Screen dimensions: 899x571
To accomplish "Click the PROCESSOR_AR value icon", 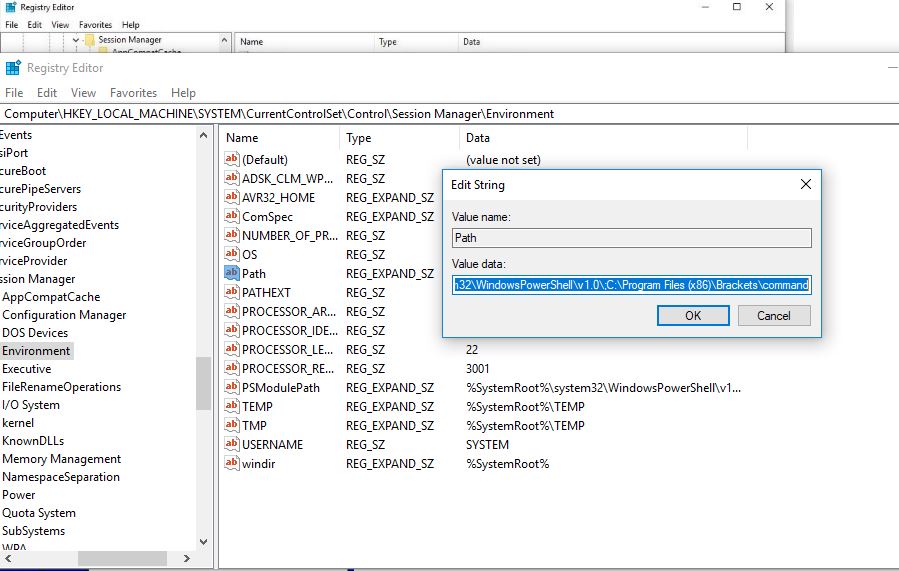I will [x=232, y=311].
